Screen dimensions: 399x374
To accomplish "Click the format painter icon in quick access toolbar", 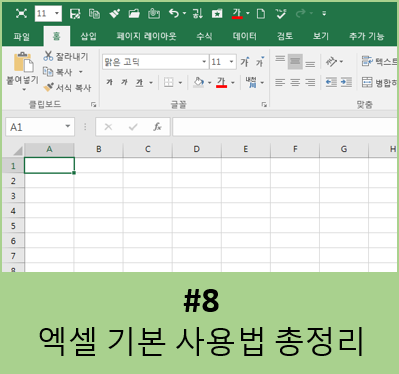I will 114,14.
